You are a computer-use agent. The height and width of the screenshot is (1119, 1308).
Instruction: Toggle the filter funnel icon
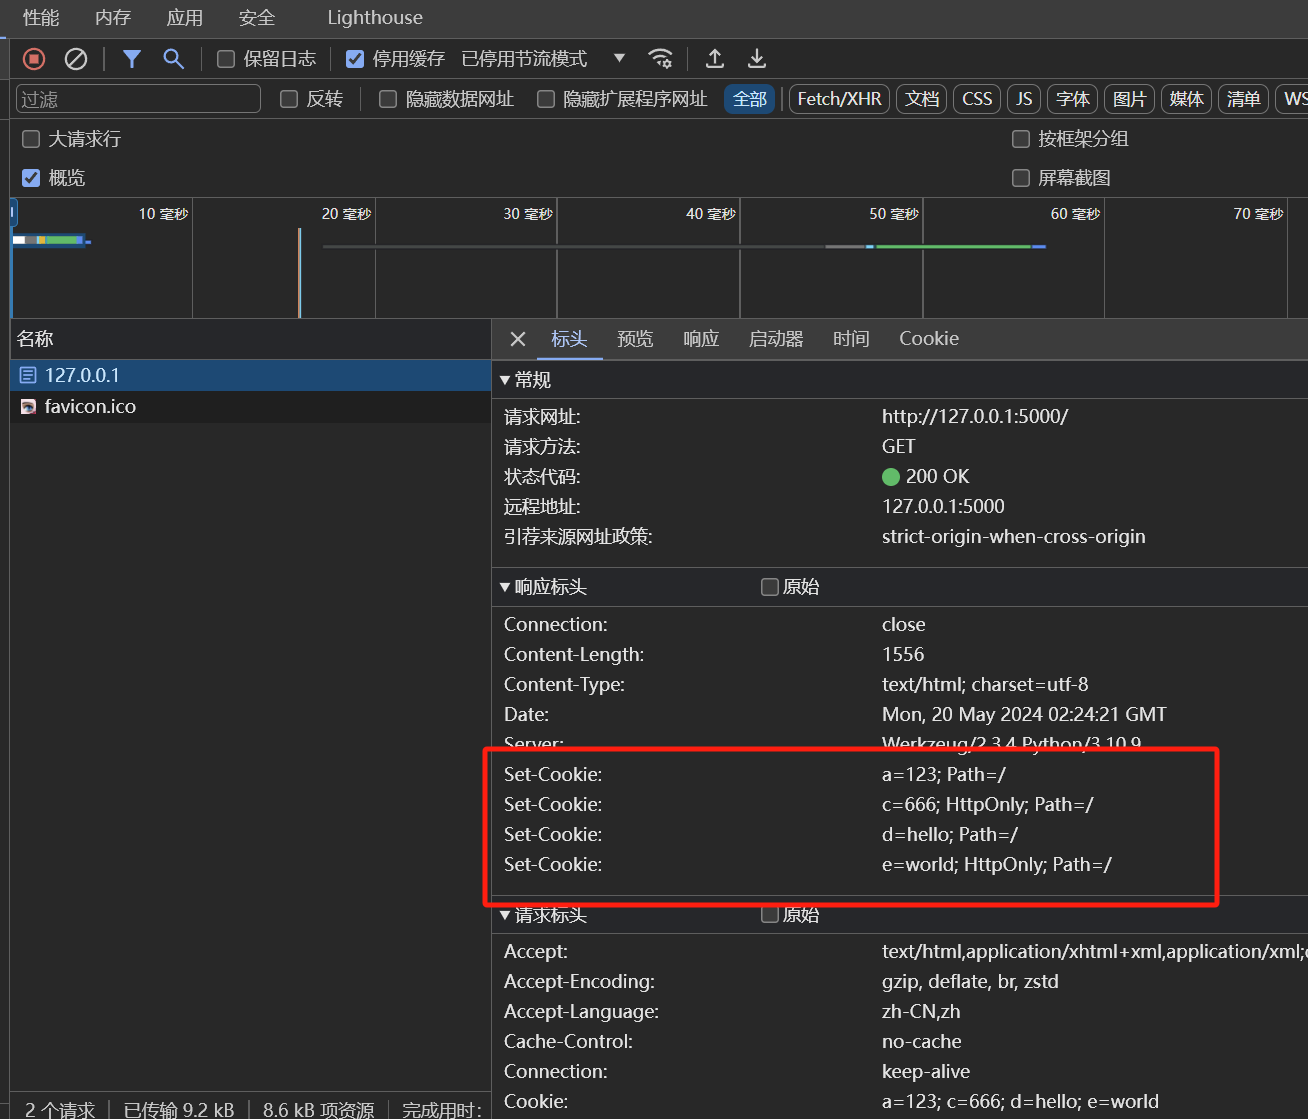(131, 59)
